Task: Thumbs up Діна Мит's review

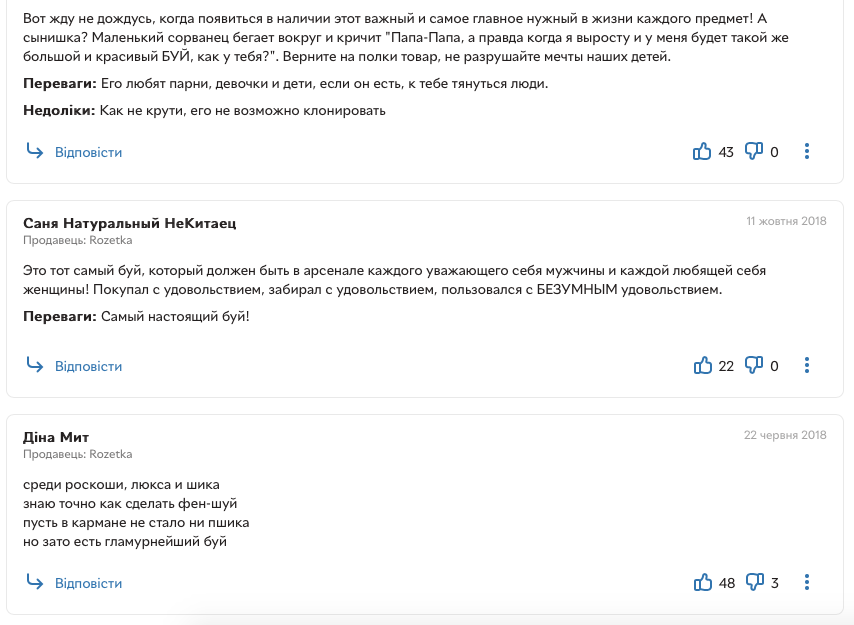Action: tap(703, 583)
